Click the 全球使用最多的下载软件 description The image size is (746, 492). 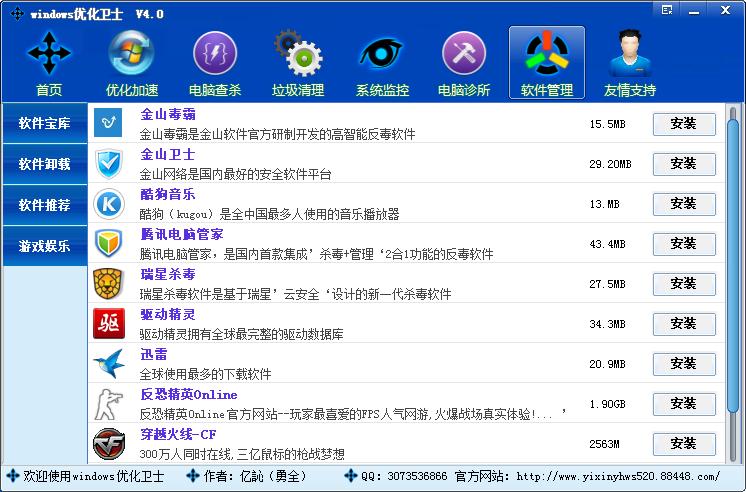(206, 374)
